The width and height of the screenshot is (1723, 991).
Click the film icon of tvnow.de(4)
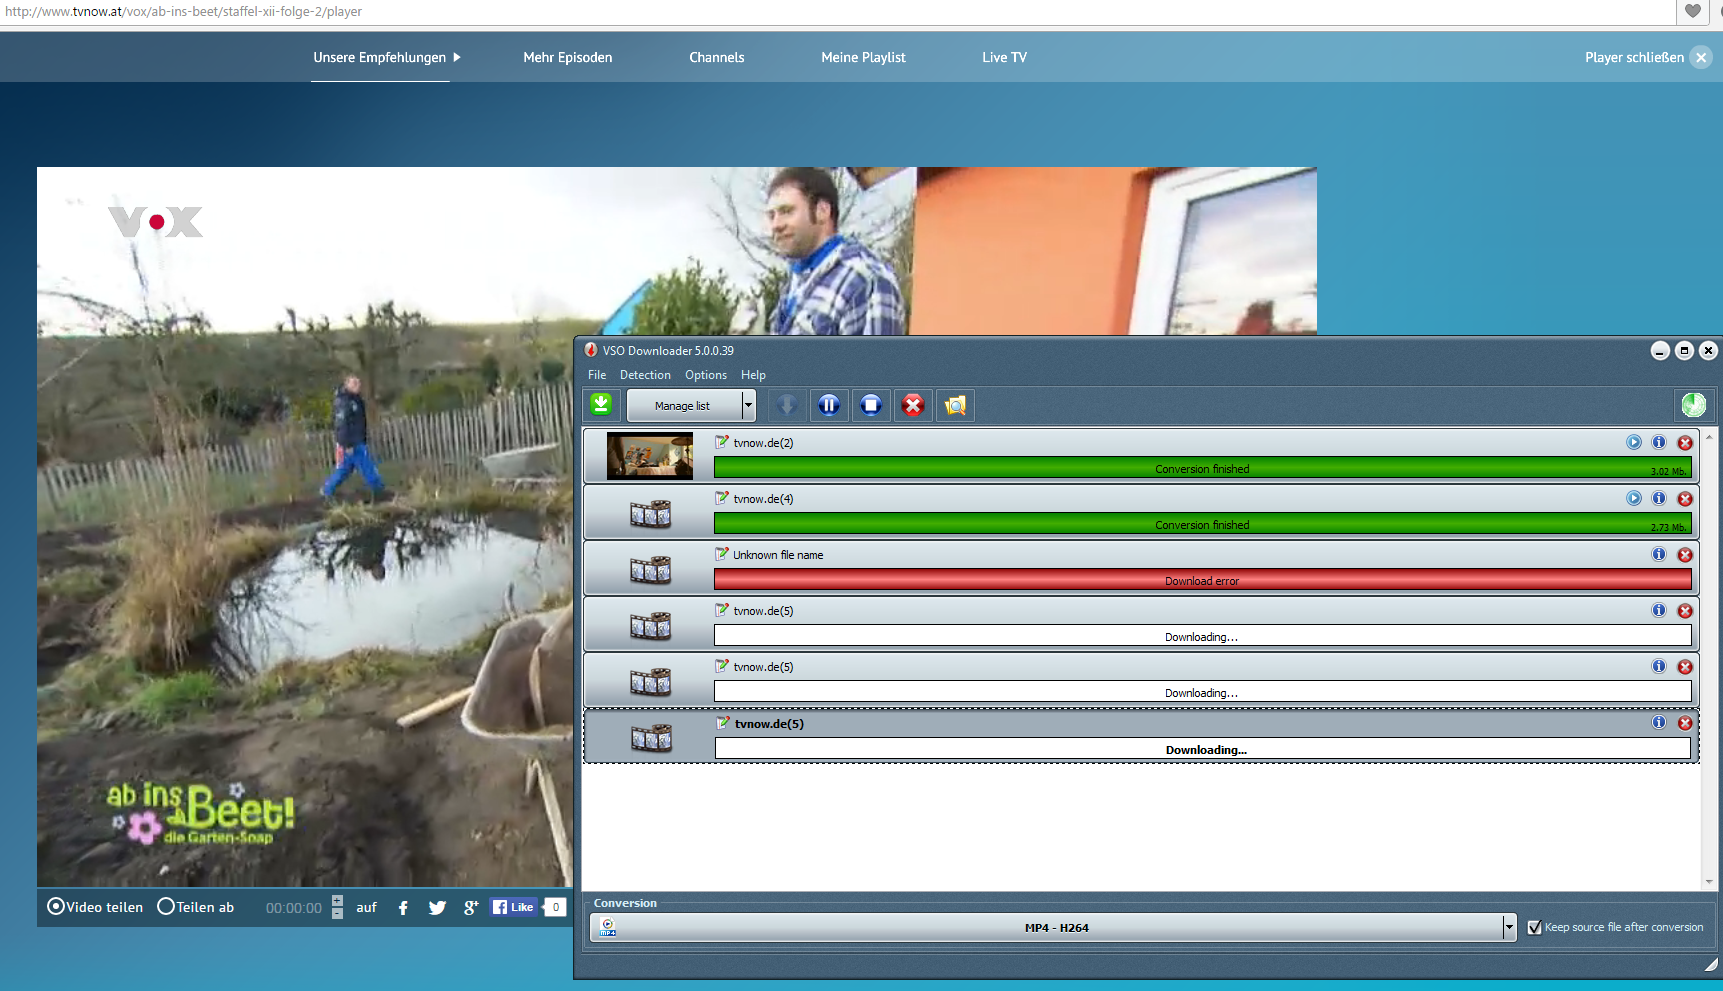[x=650, y=514]
